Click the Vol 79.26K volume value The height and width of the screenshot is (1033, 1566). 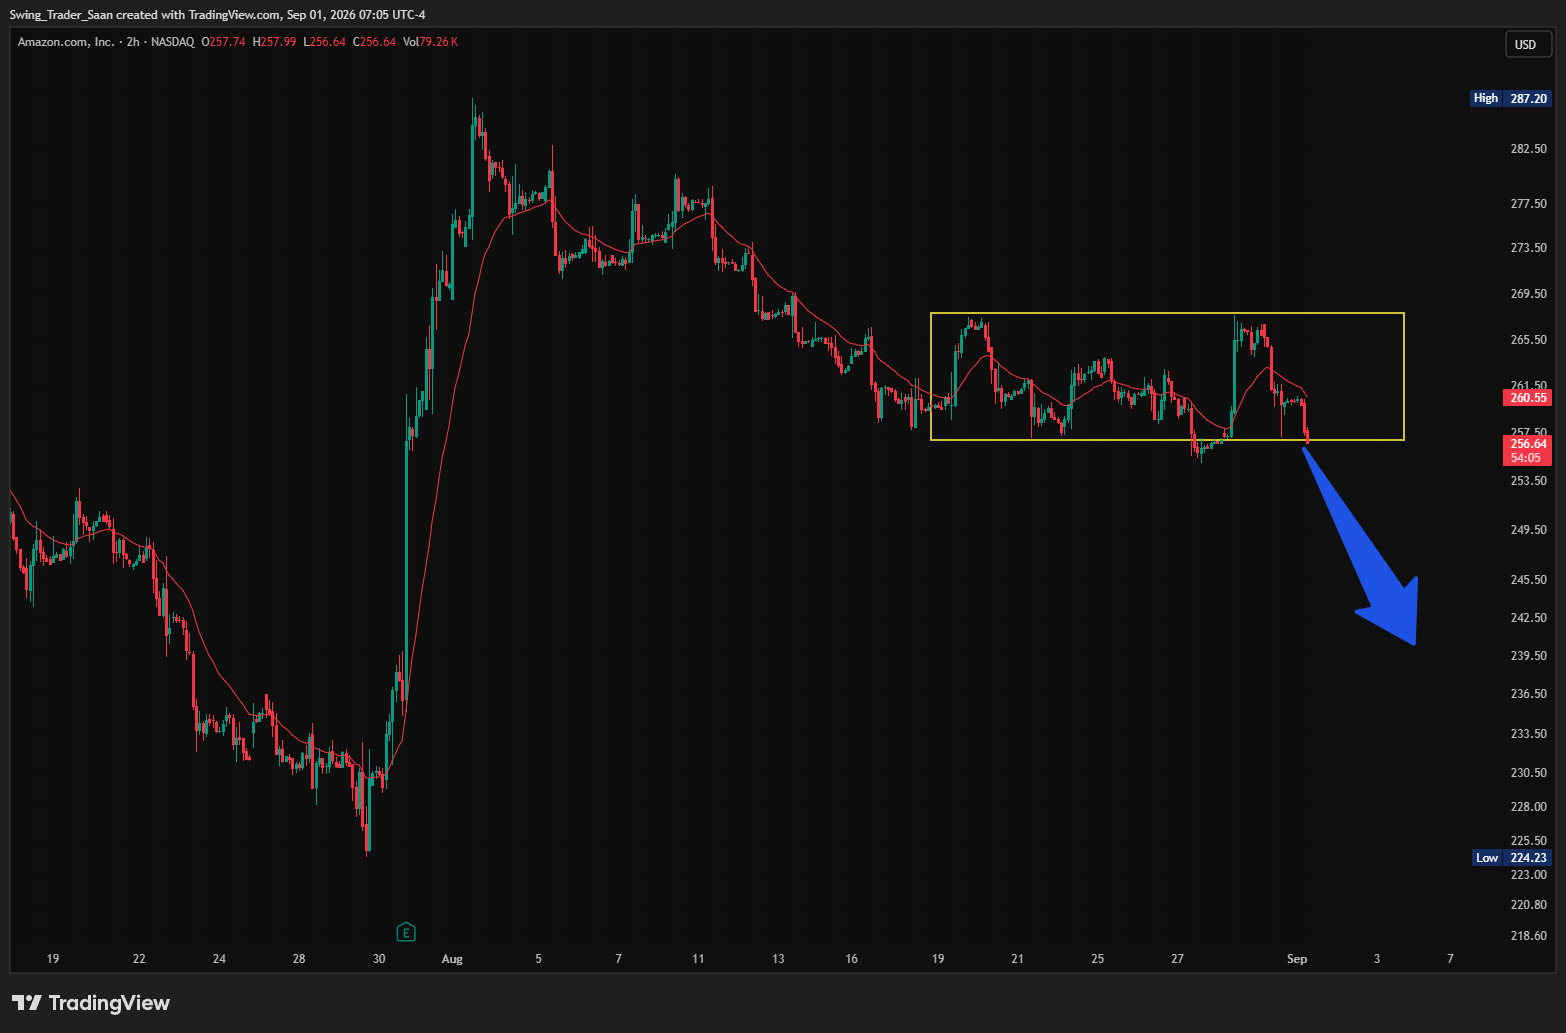[430, 42]
